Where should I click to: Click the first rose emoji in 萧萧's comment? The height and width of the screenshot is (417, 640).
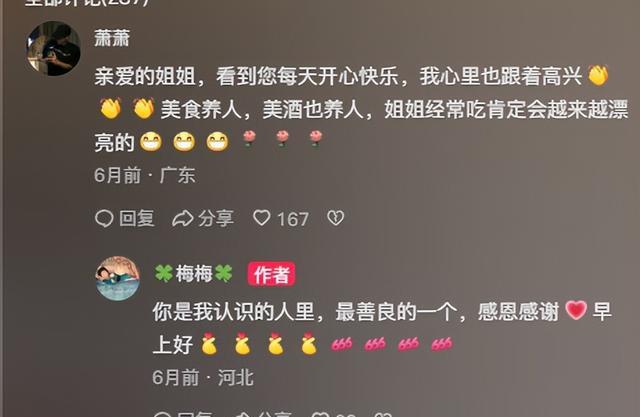pos(249,139)
